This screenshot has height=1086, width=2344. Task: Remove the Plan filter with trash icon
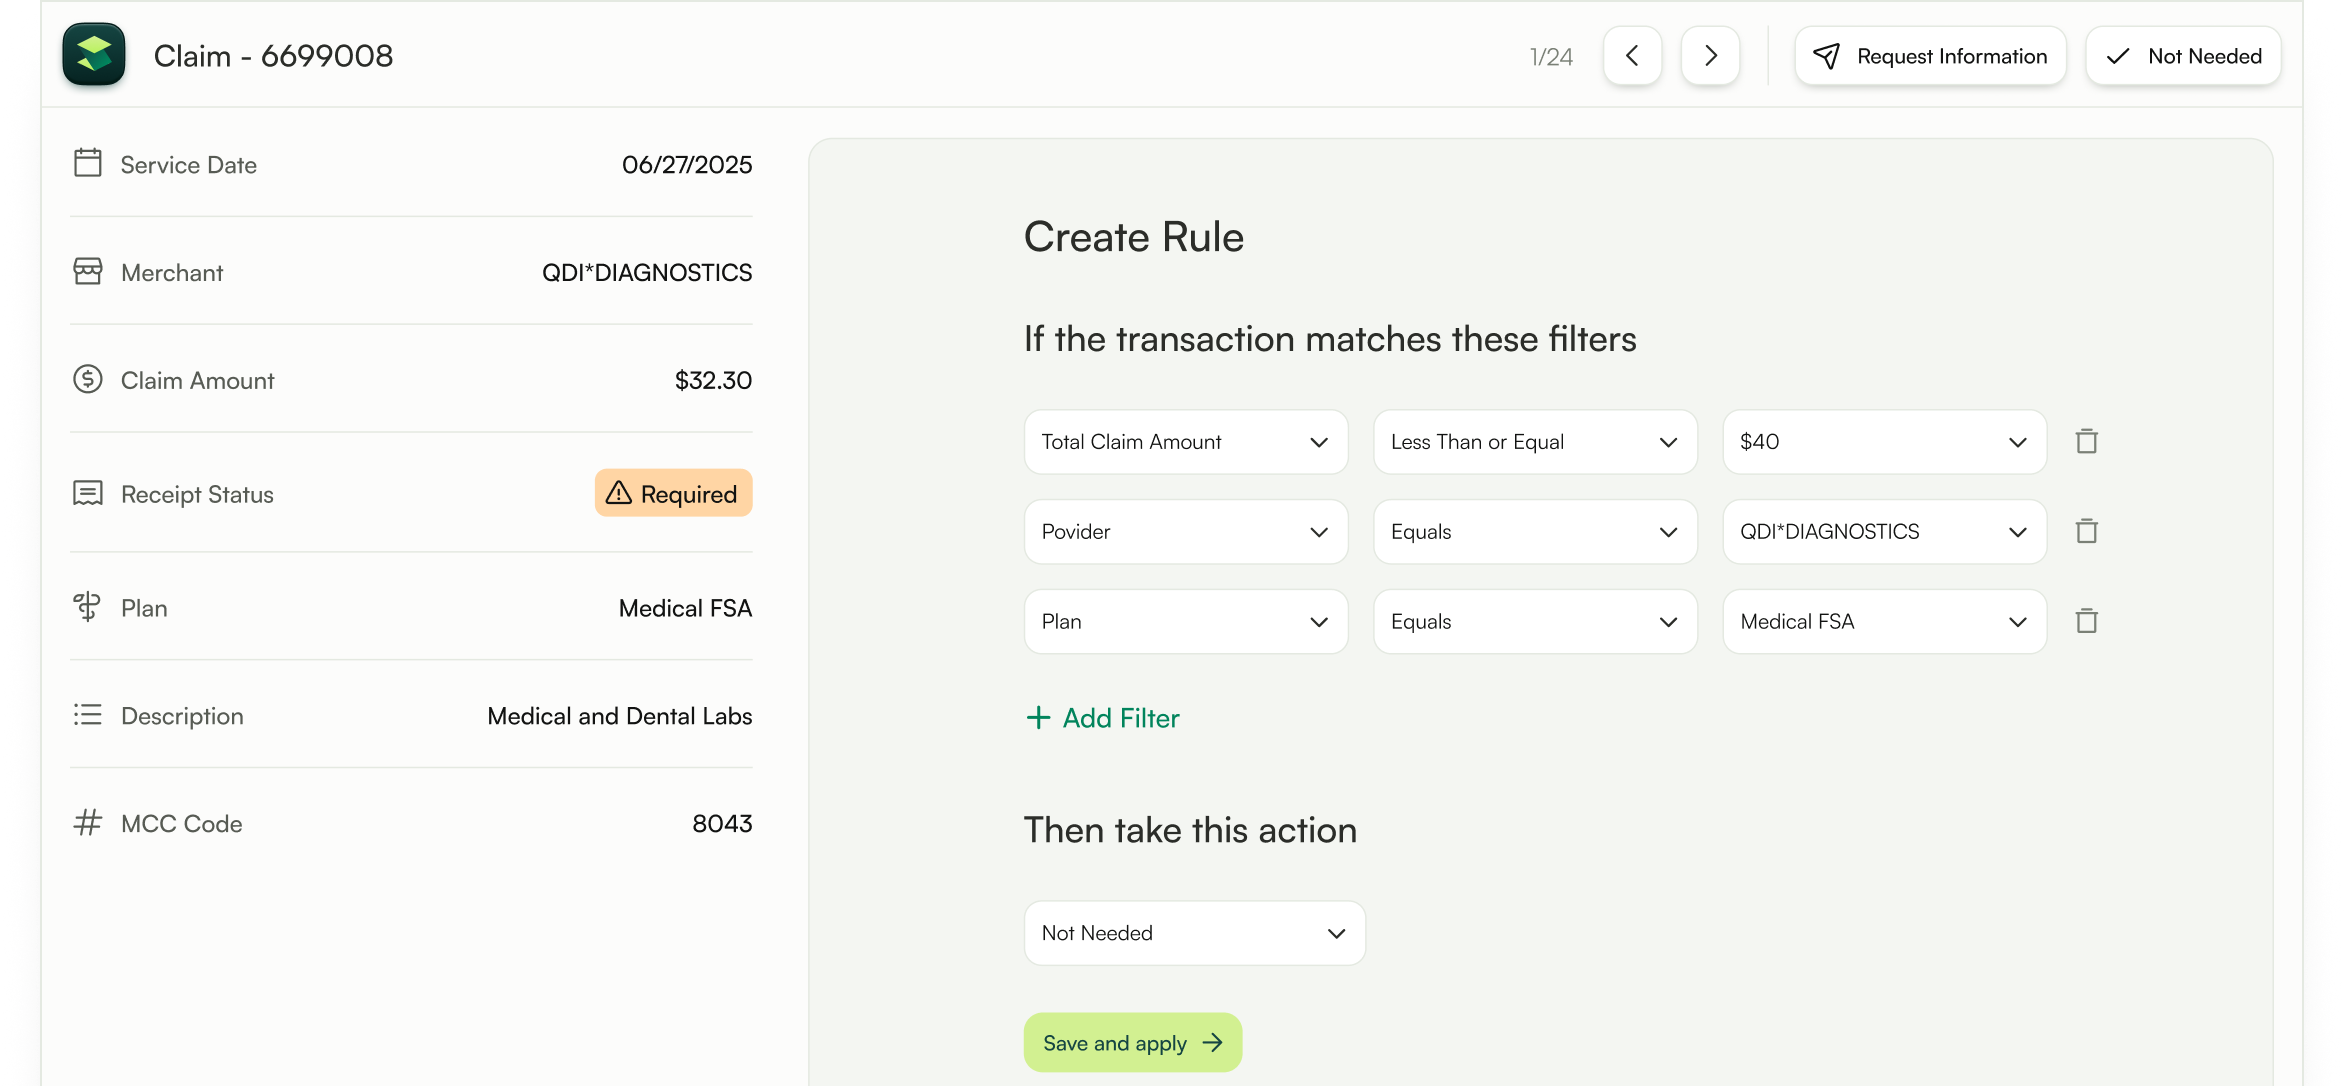point(2086,621)
